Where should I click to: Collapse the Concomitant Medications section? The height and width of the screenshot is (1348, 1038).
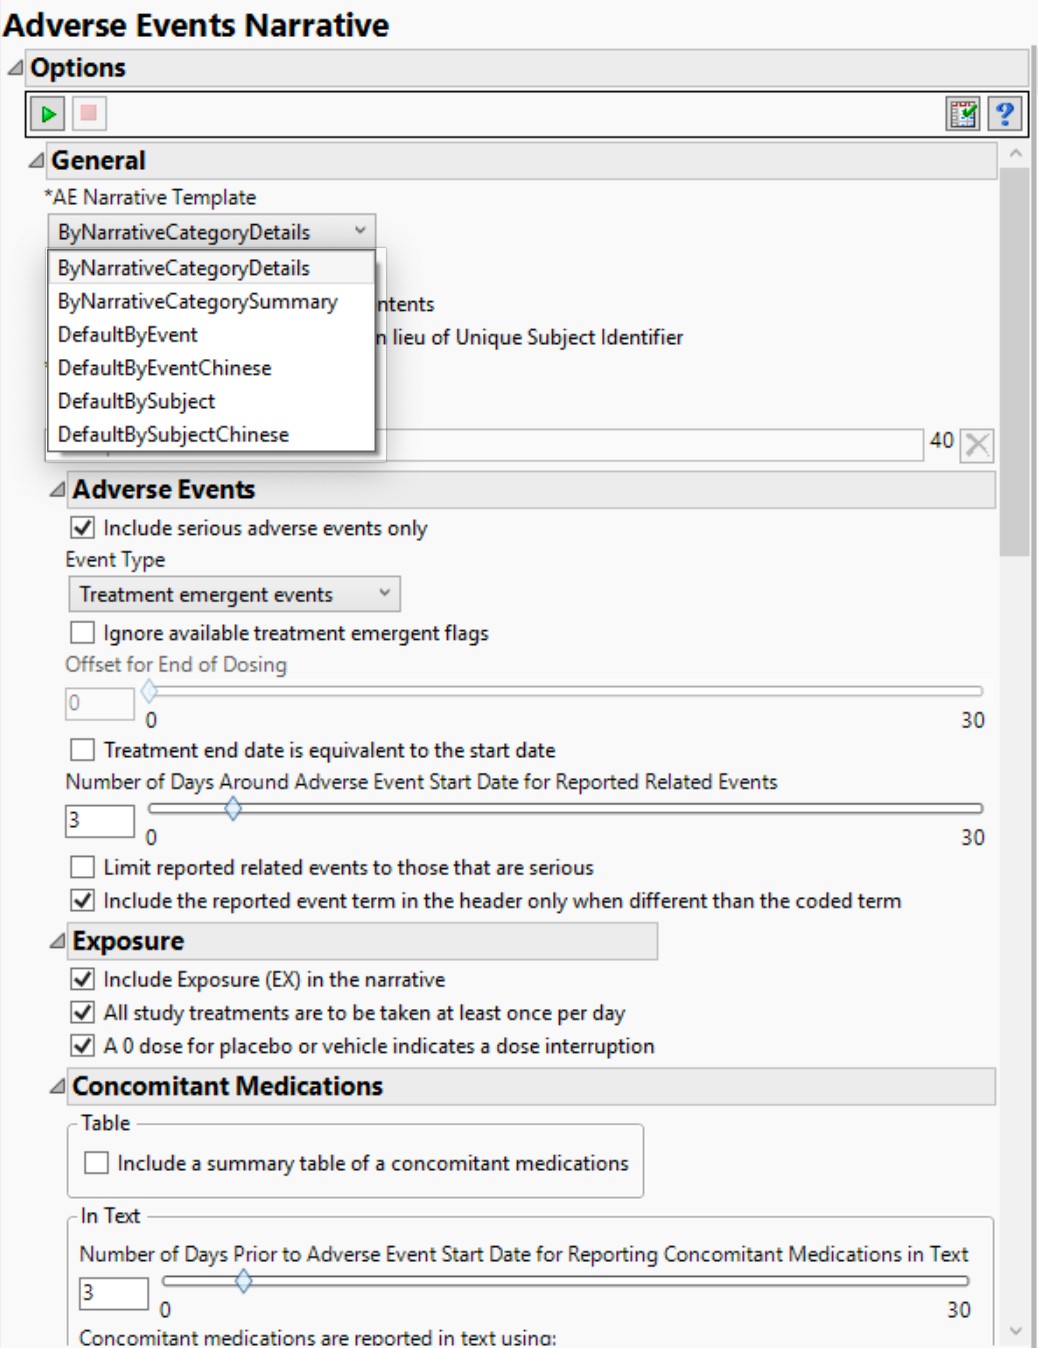[x=58, y=1086]
